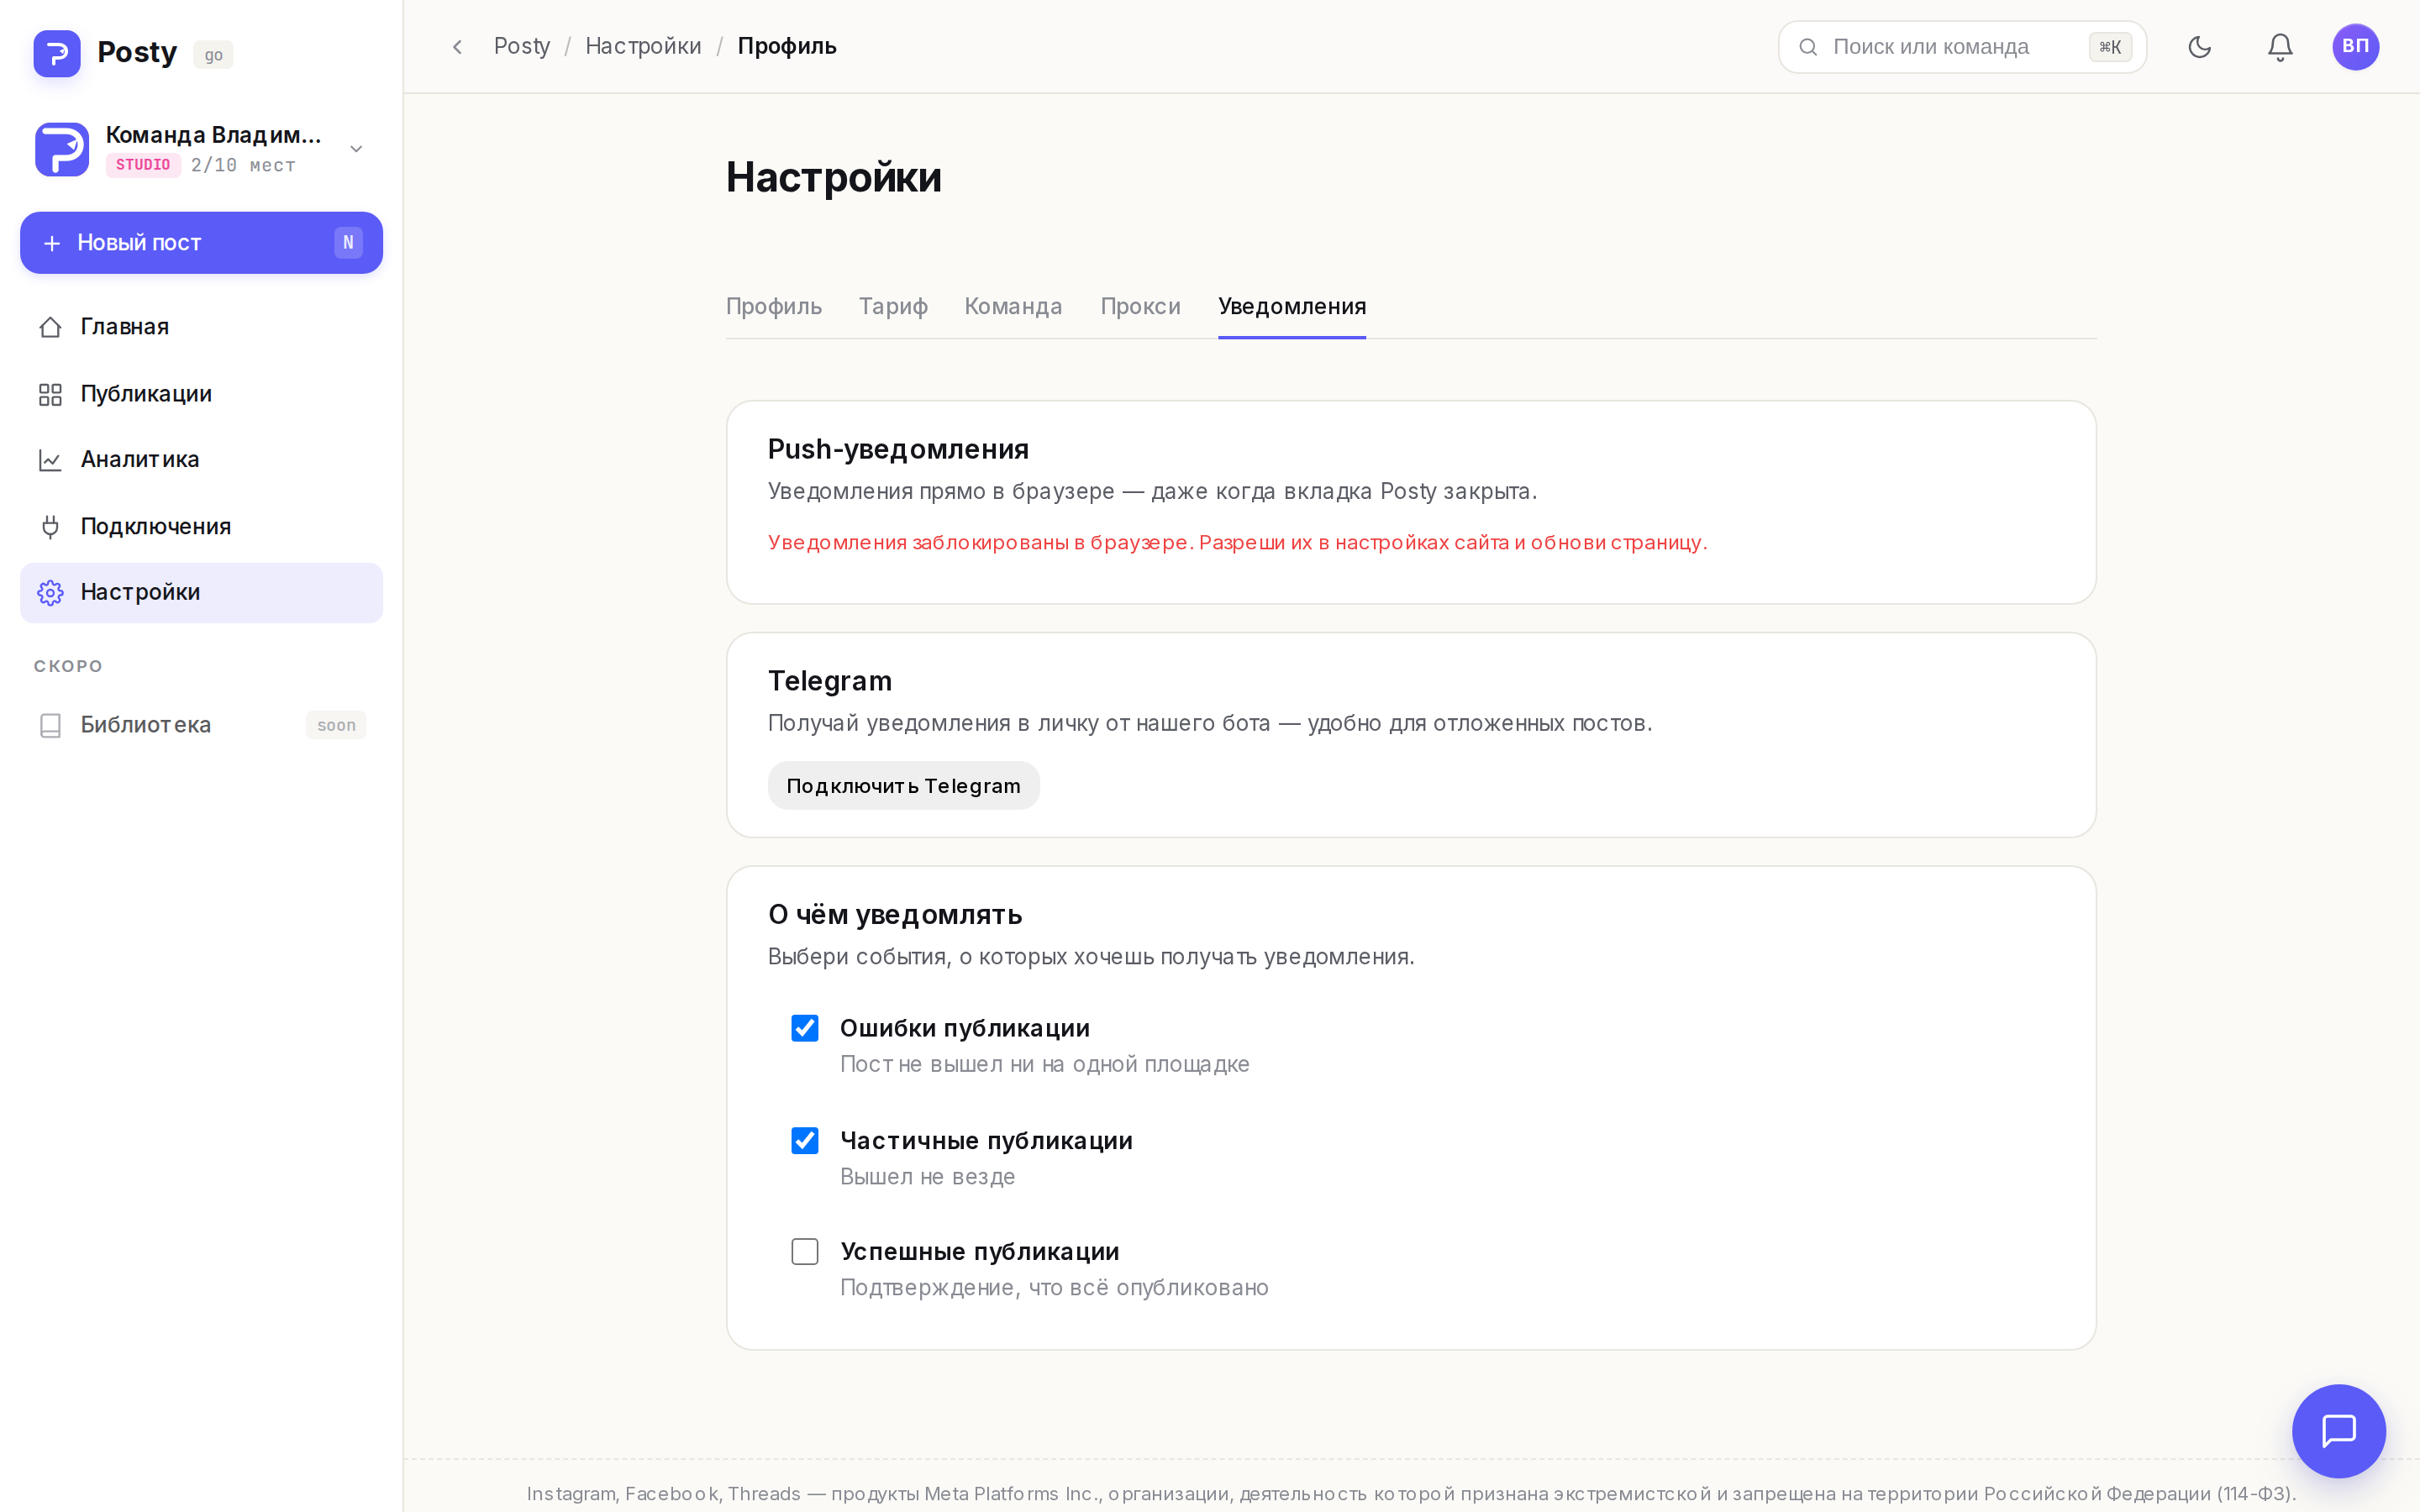Open Posty breadcrumb link
Image resolution: width=2420 pixels, height=1512 pixels.
tap(522, 46)
